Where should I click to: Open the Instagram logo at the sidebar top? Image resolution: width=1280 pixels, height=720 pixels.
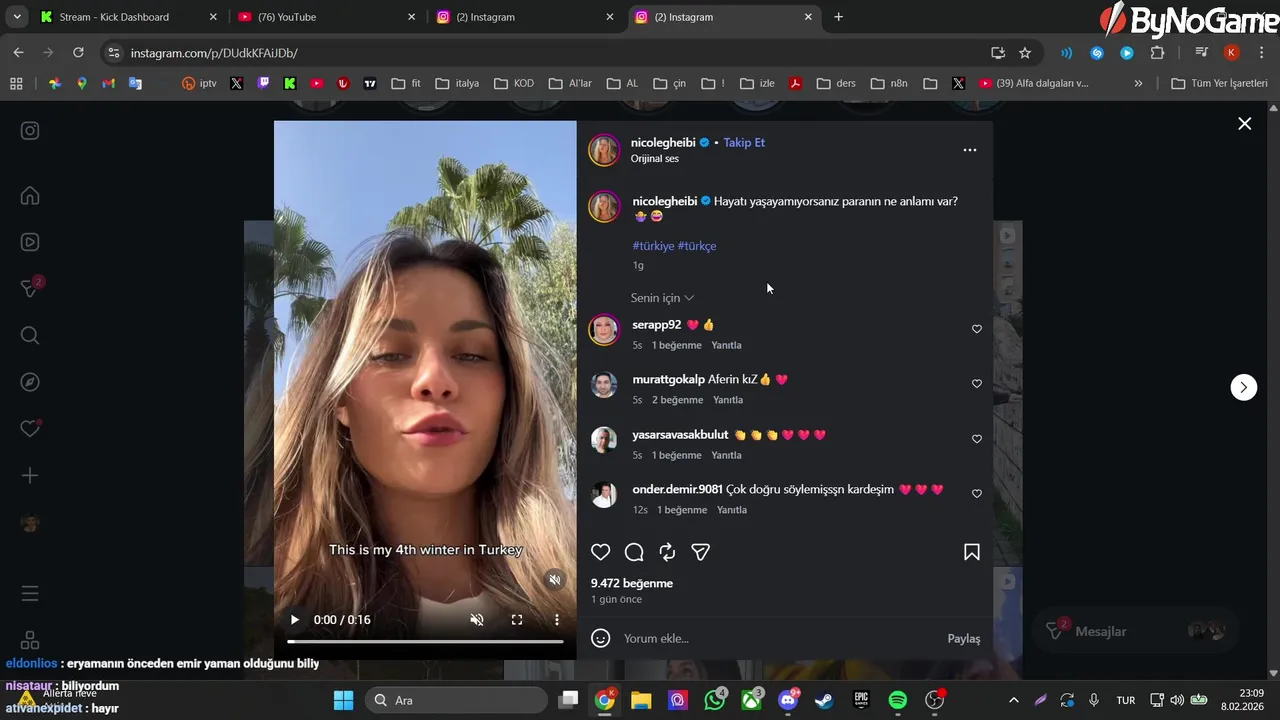[x=30, y=130]
